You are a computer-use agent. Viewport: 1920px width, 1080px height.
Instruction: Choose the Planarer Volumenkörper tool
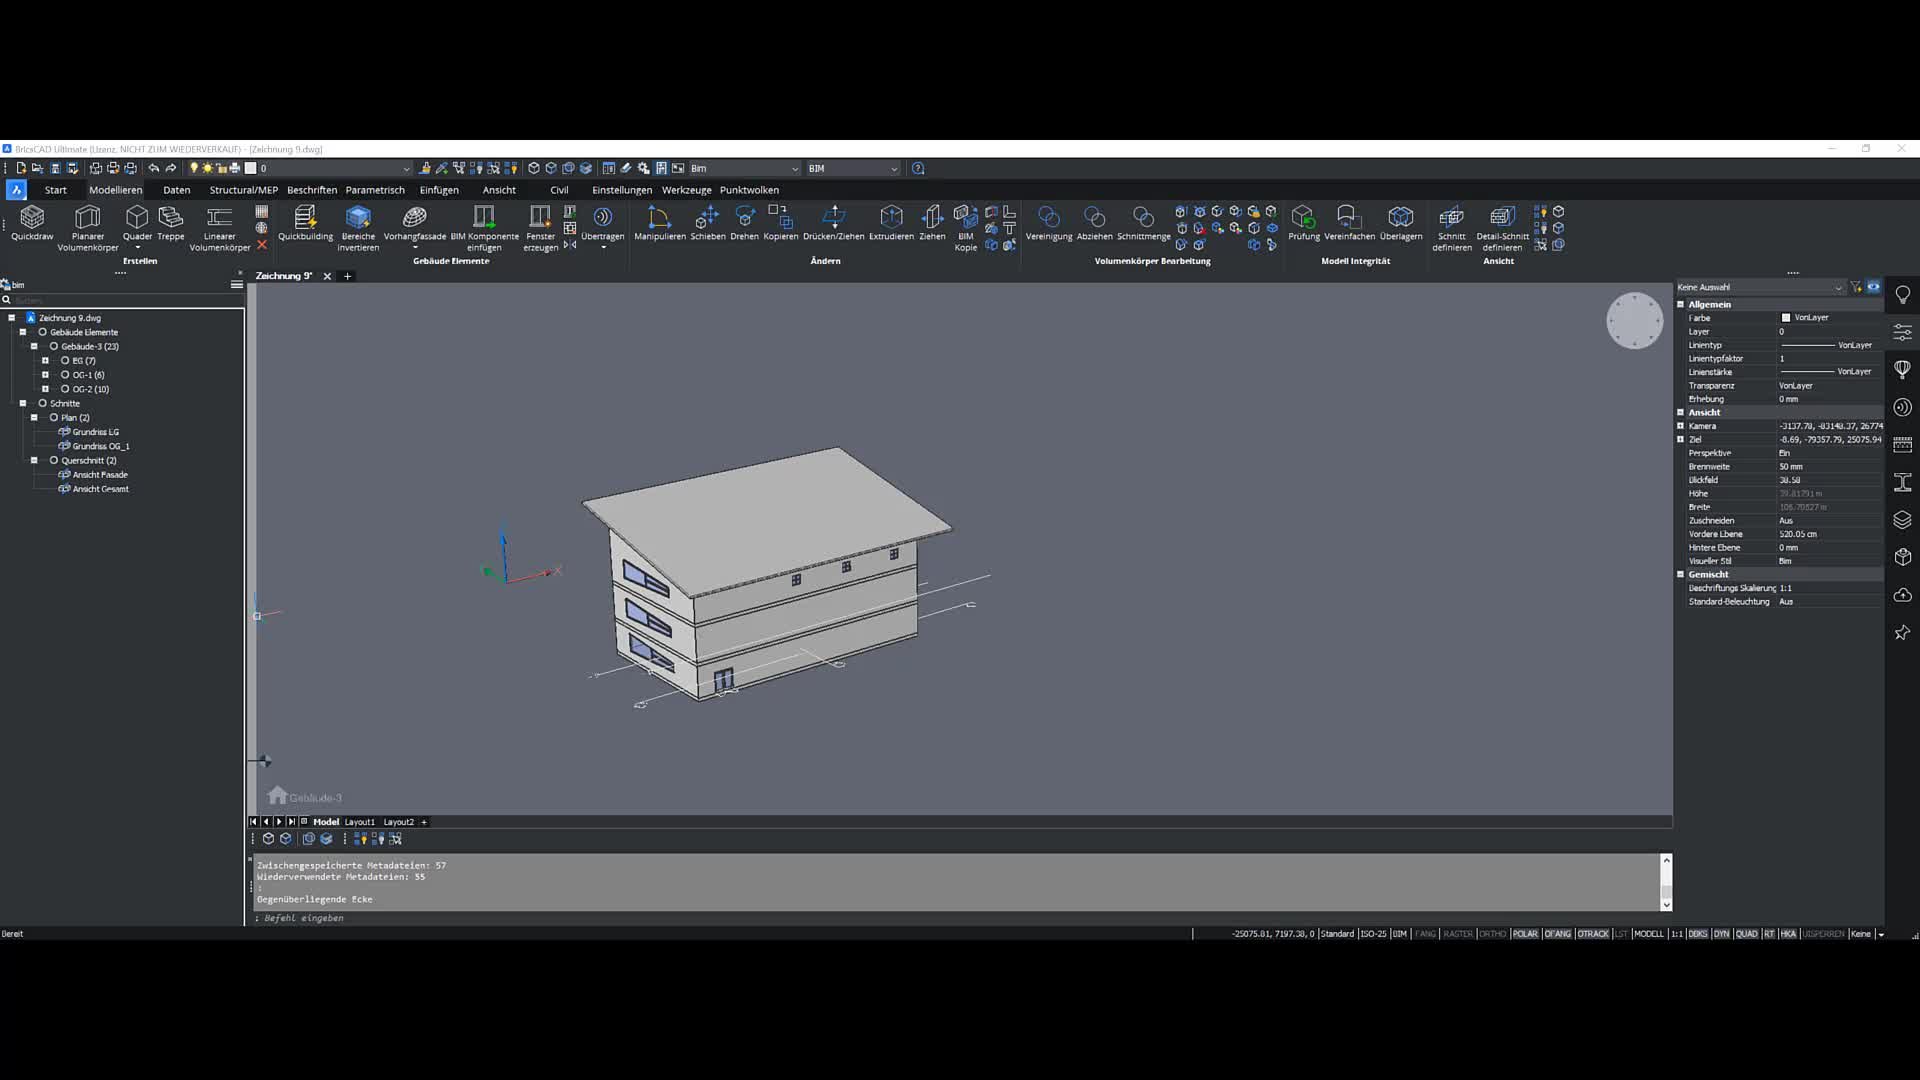click(88, 229)
